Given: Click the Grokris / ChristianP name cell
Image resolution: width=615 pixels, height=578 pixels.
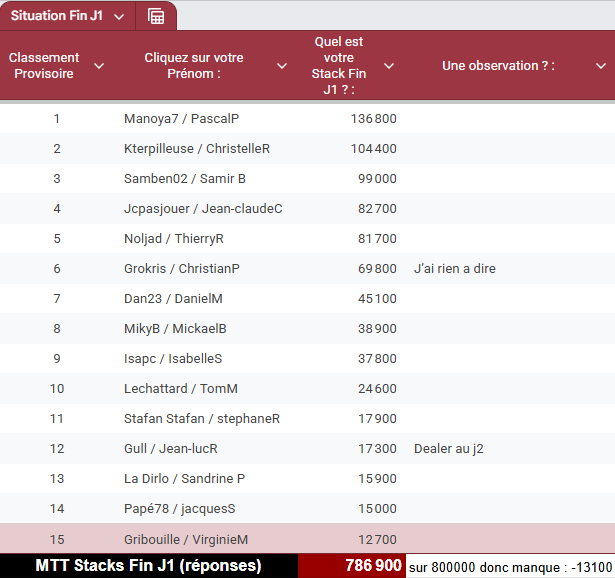Looking at the screenshot, I should (x=182, y=269).
